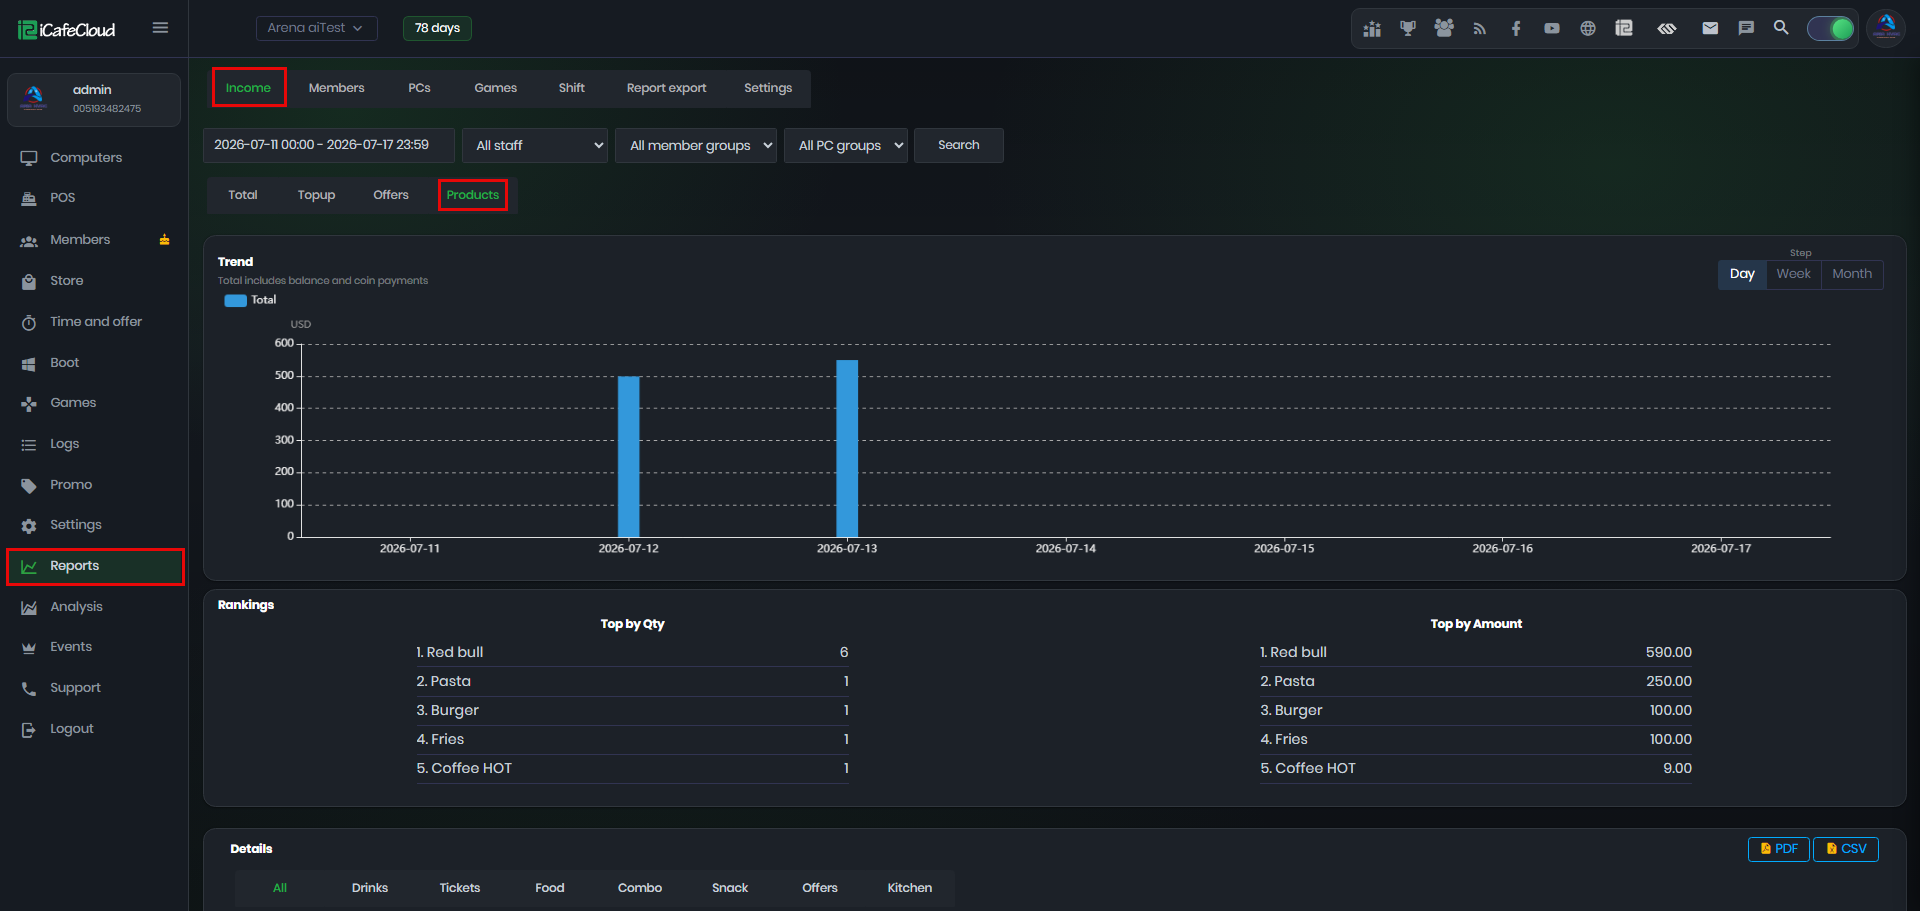Image resolution: width=1920 pixels, height=911 pixels.
Task: Switch to the Report export tab
Action: coord(666,88)
